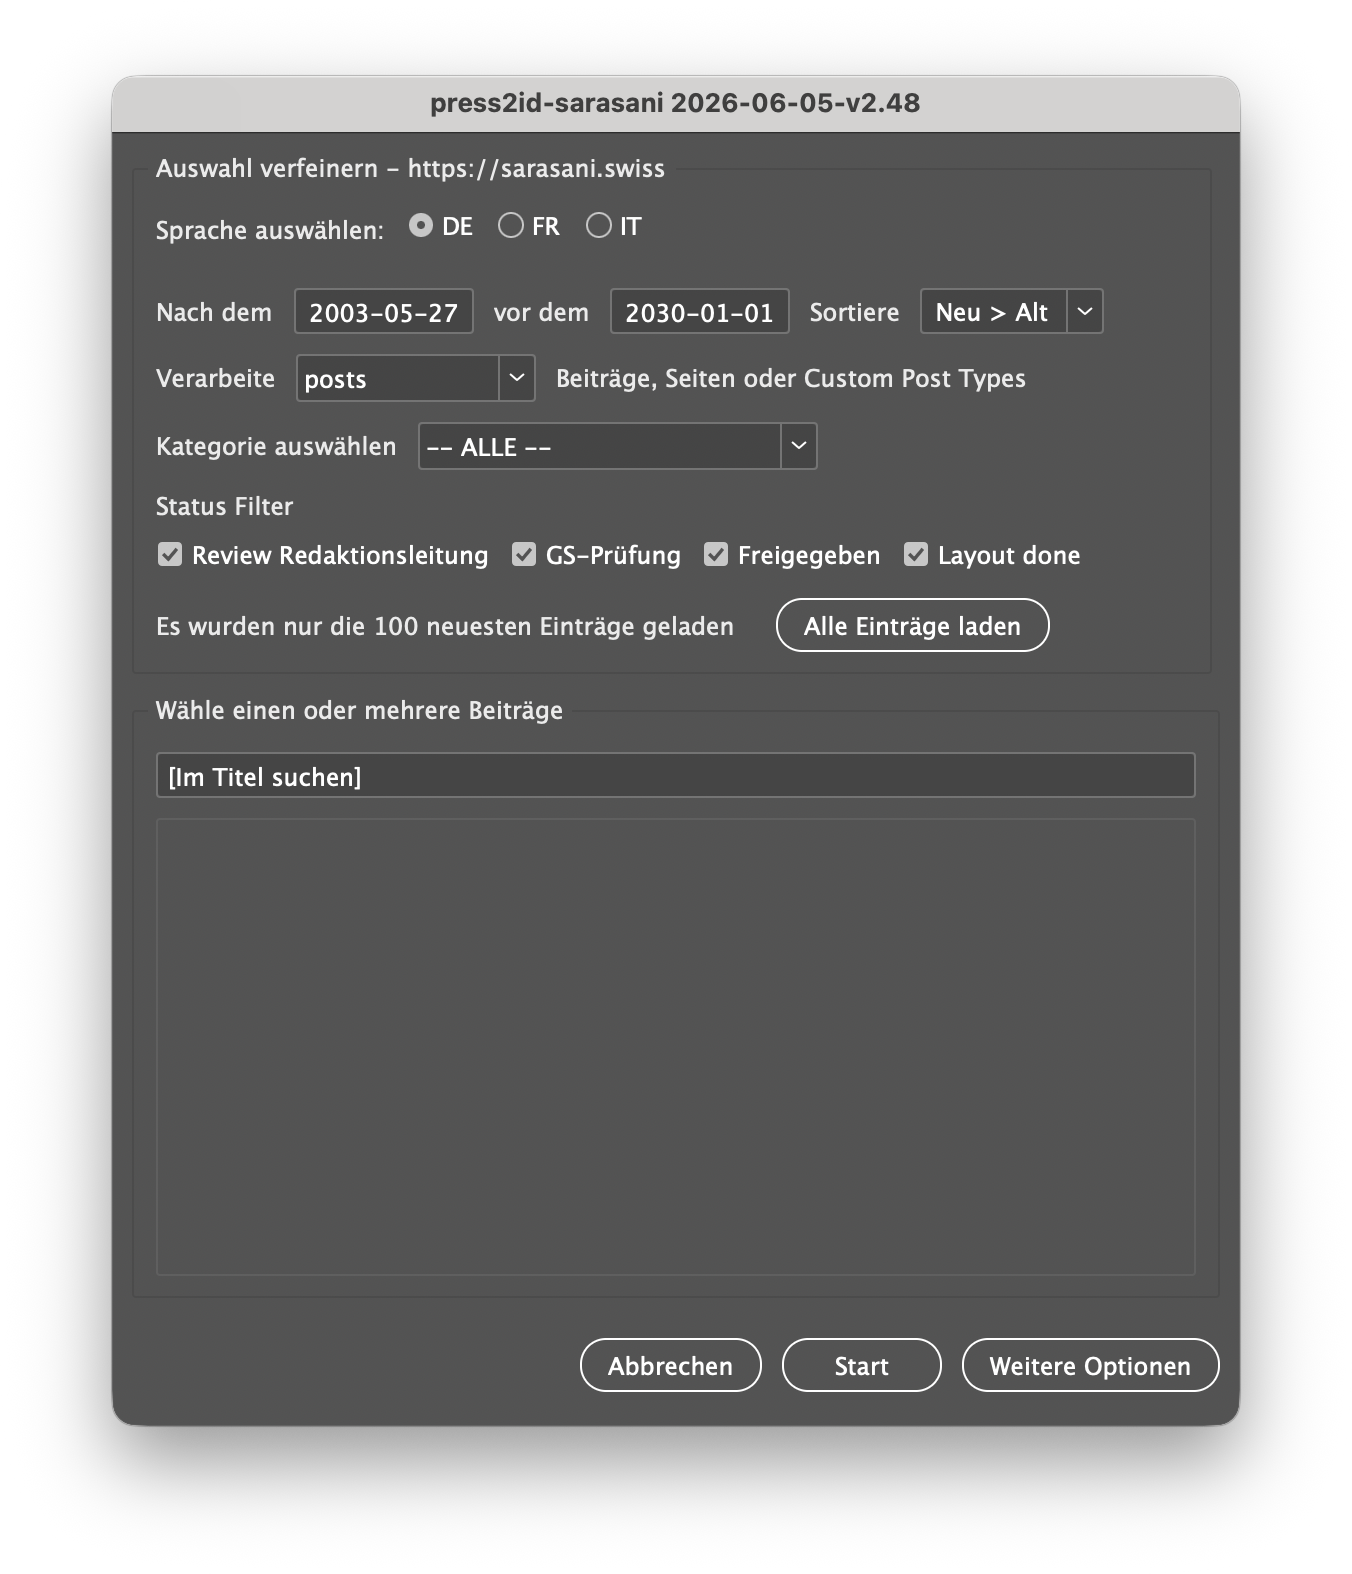Open Weitere Optionen

coord(1091,1366)
